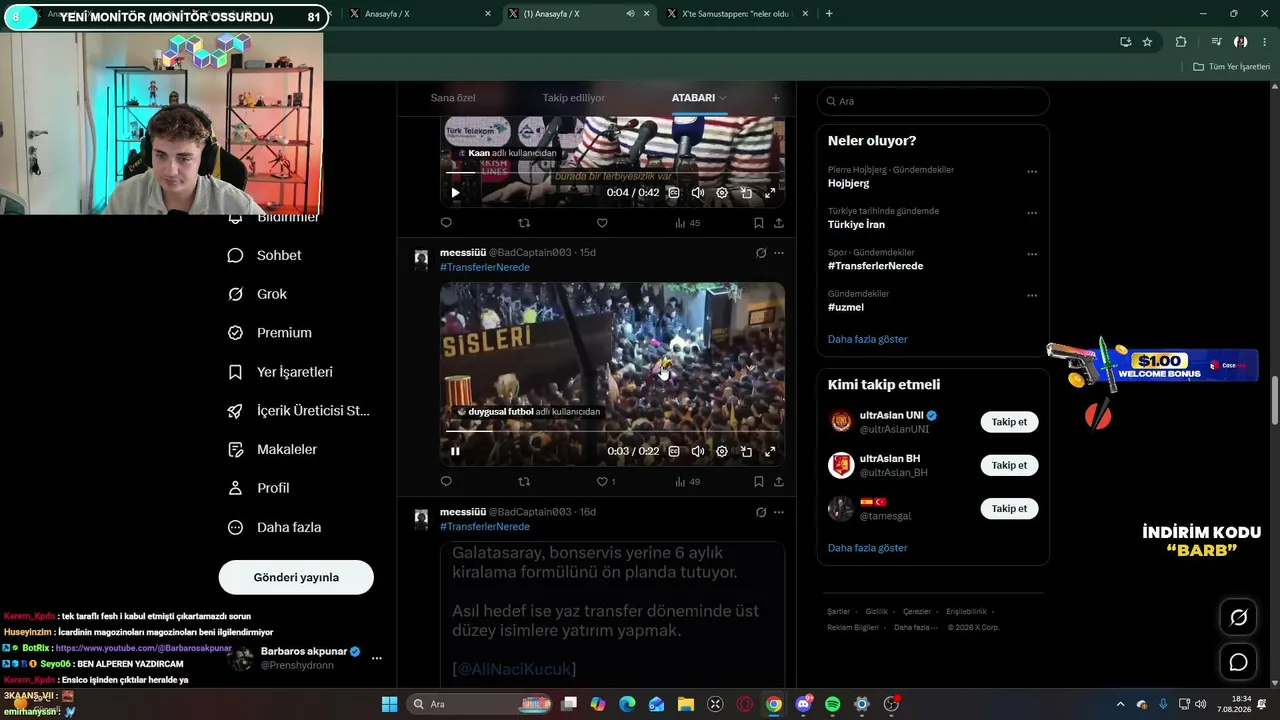This screenshot has height=720, width=1280.
Task: Open options for the #uzmel trend
Action: coord(1032,295)
